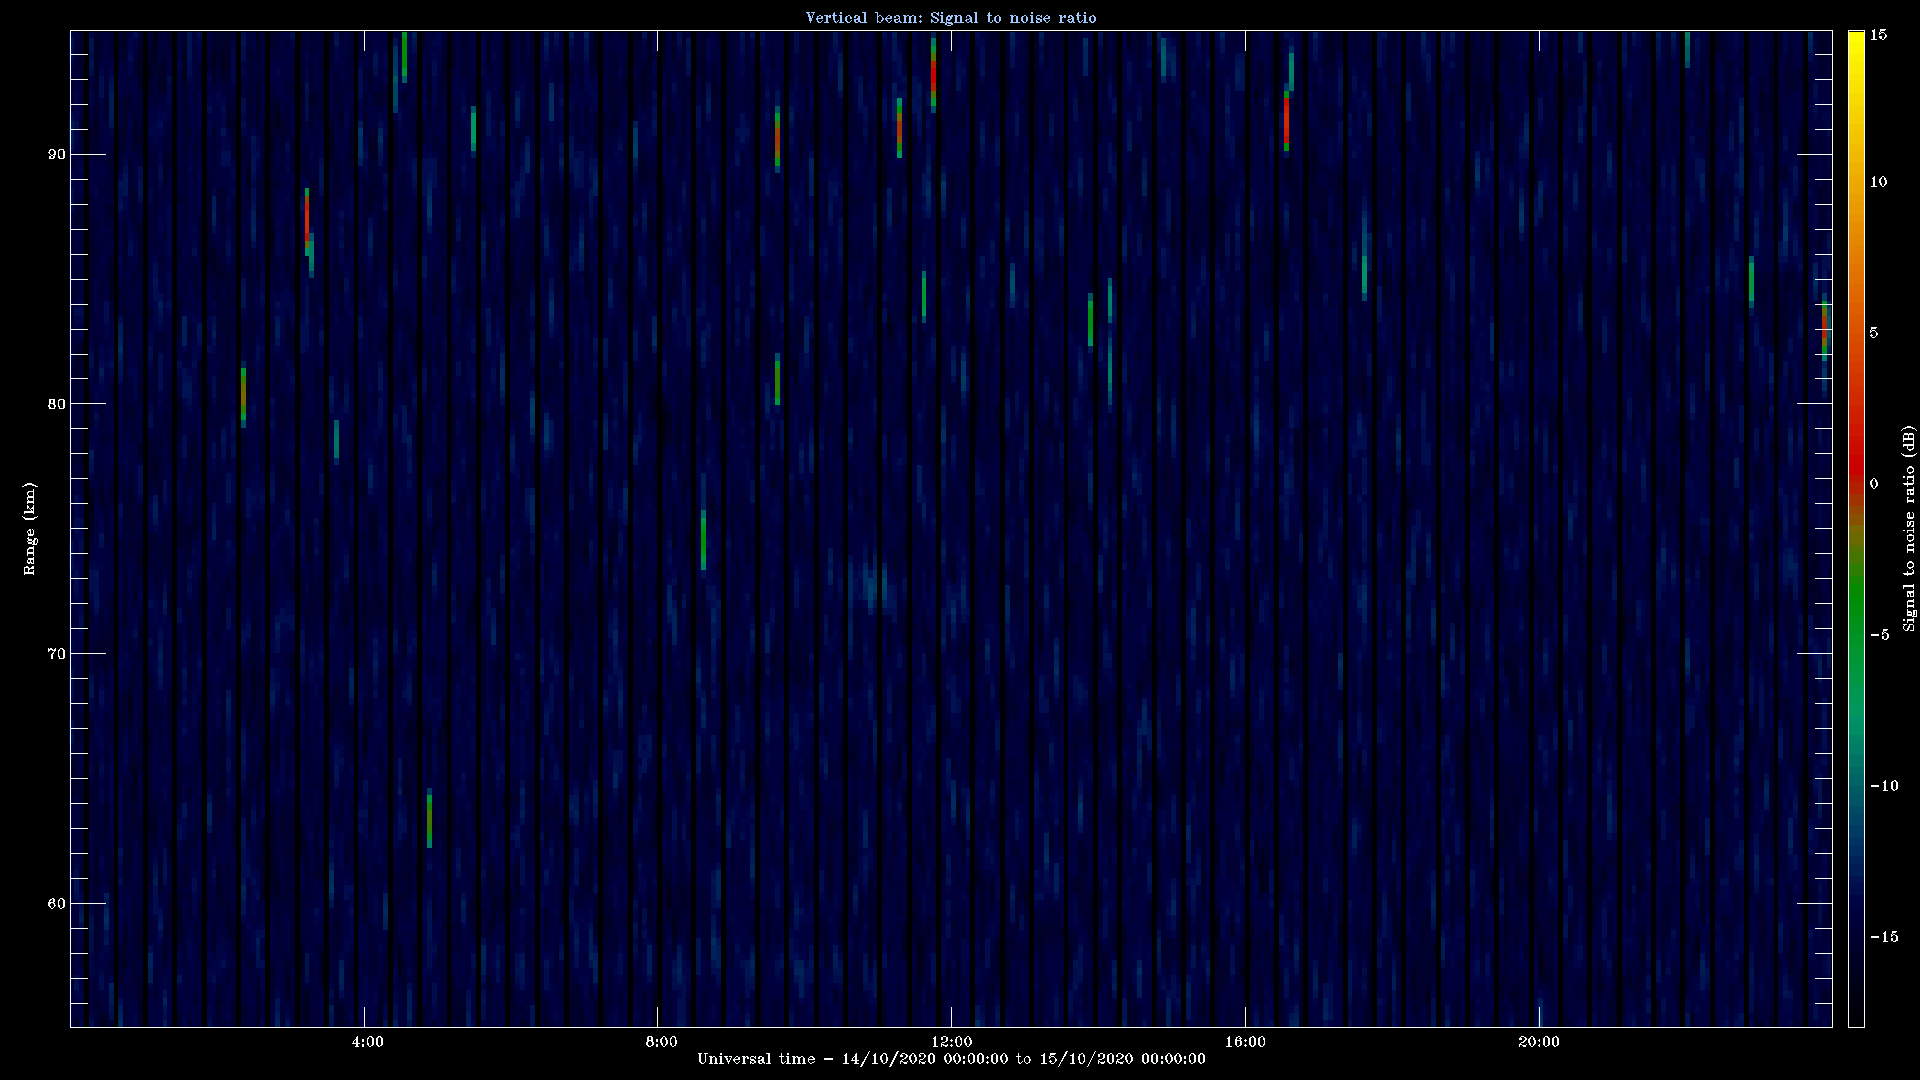Viewport: 1920px width, 1080px height.
Task: Click the 70 km range tick label
Action: [x=56, y=654]
